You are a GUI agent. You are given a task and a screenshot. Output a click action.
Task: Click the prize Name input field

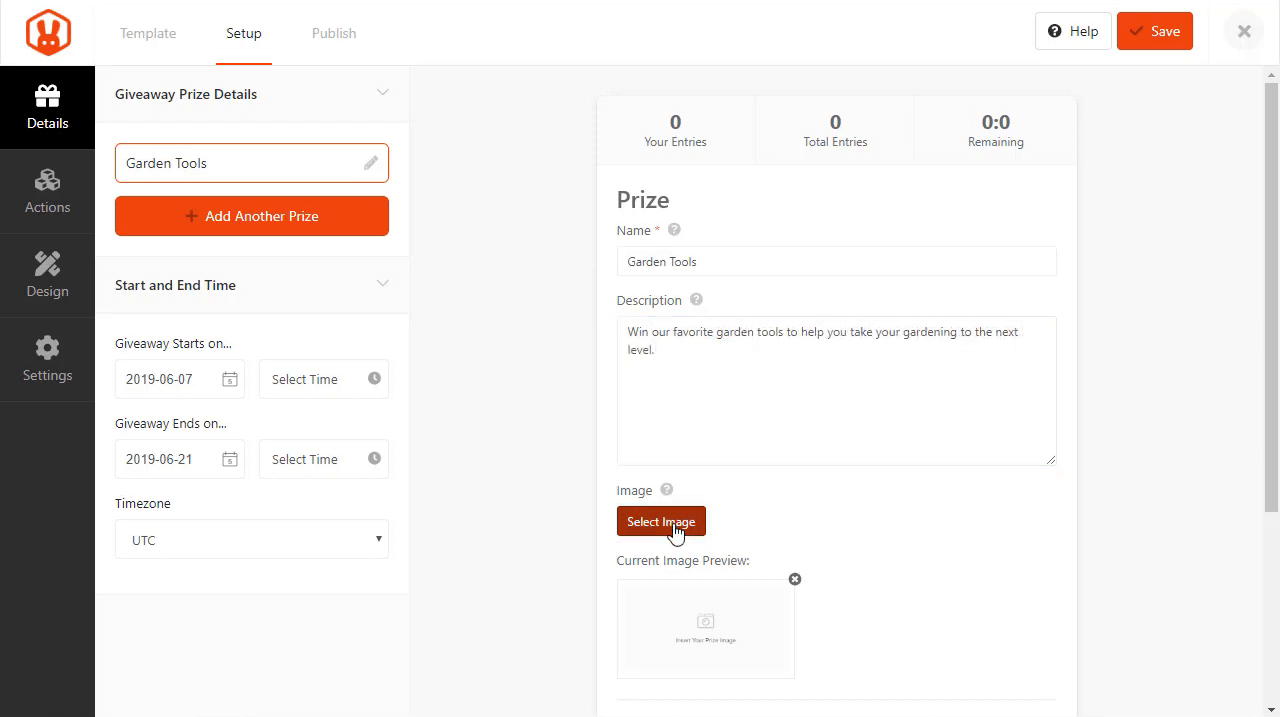coord(836,262)
